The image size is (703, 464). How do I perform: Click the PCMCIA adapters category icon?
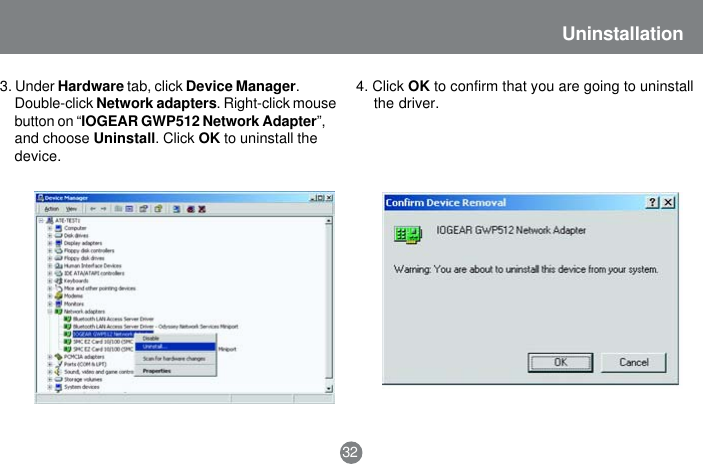(x=58, y=357)
